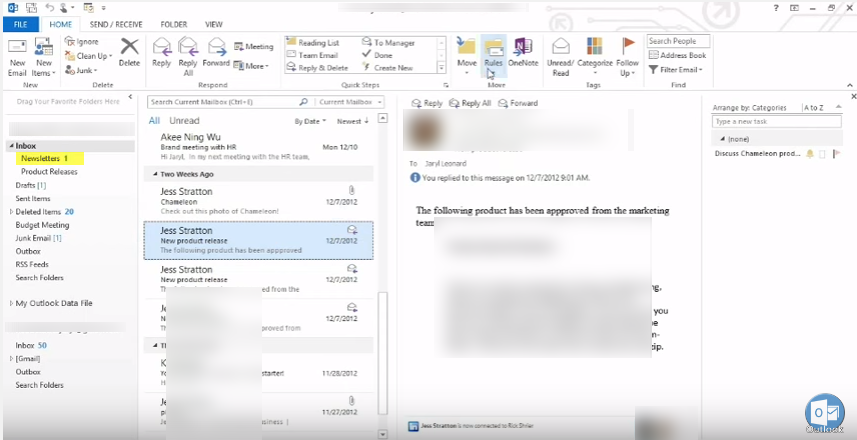The image size is (857, 440).
Task: Click Reply All in the reading pane
Action: click(x=470, y=103)
